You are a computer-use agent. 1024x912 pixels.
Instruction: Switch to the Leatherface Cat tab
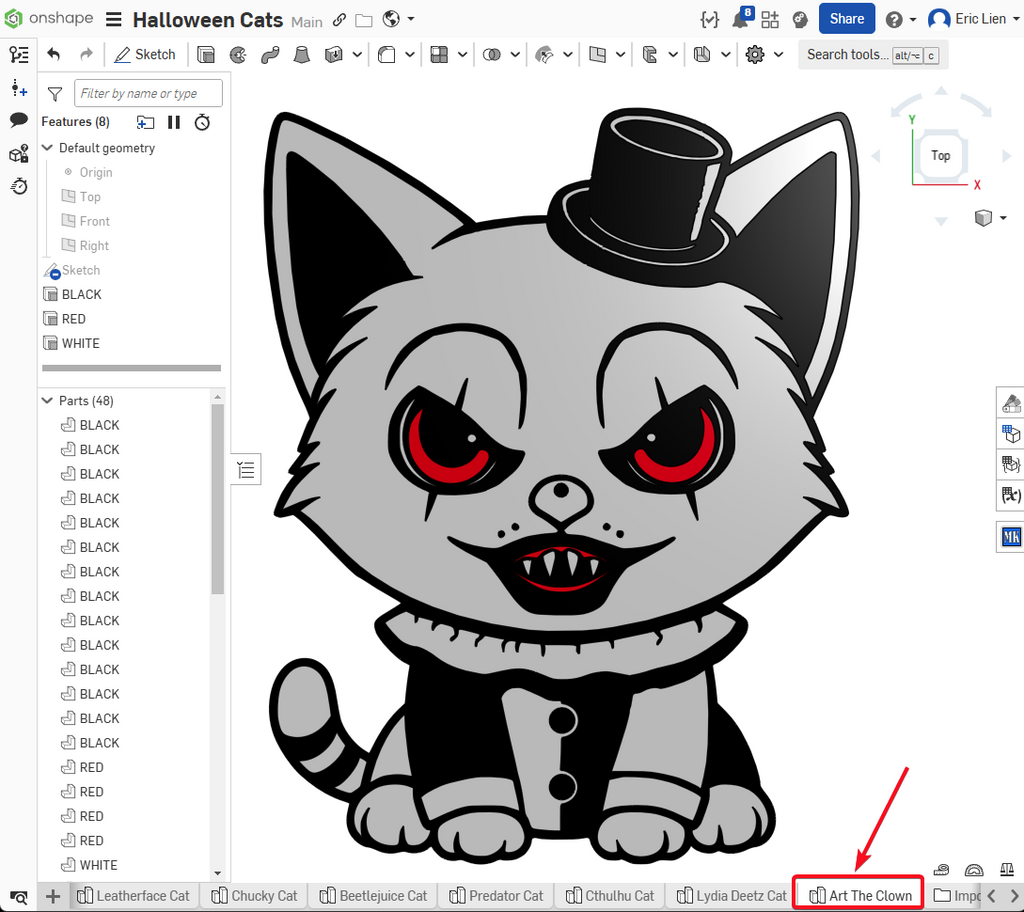tap(133, 896)
